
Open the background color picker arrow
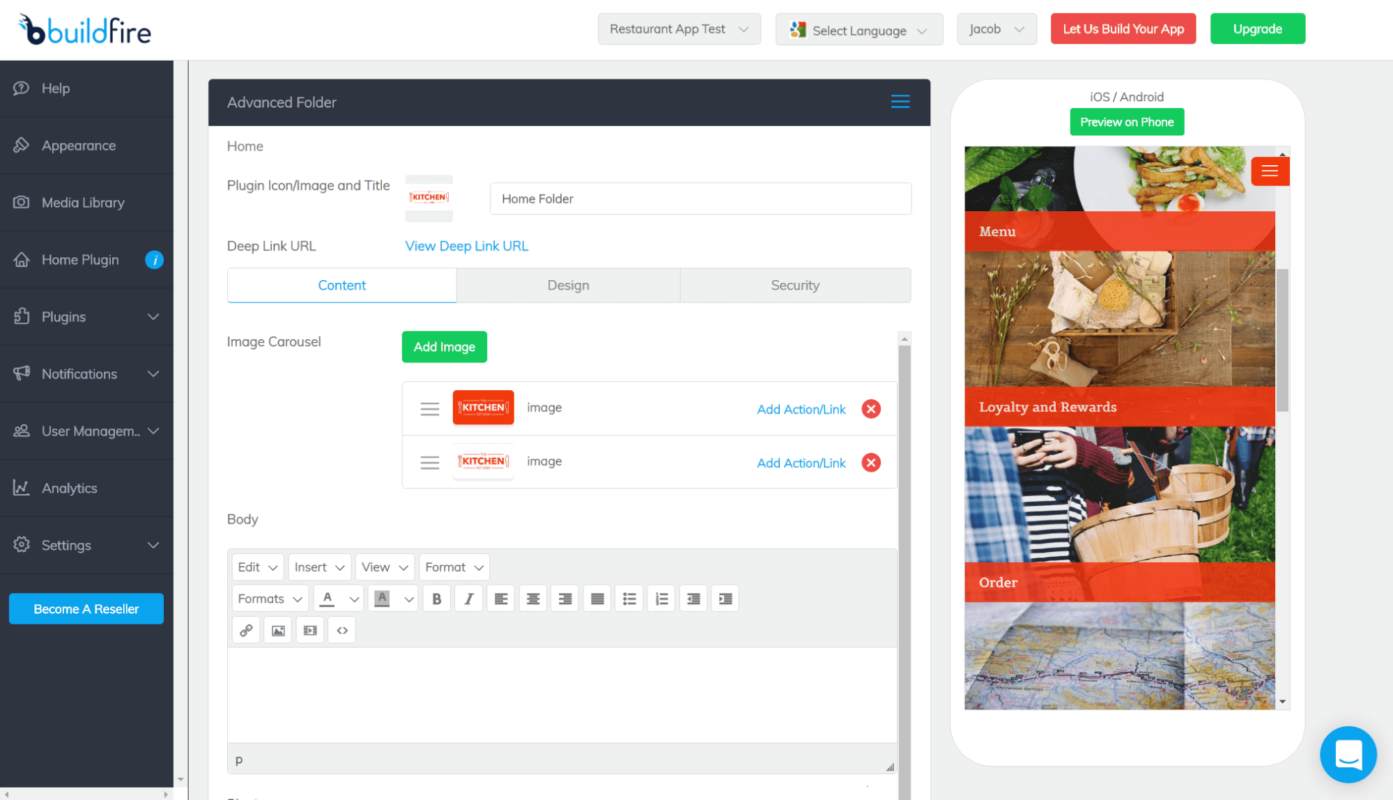pyautogui.click(x=408, y=599)
